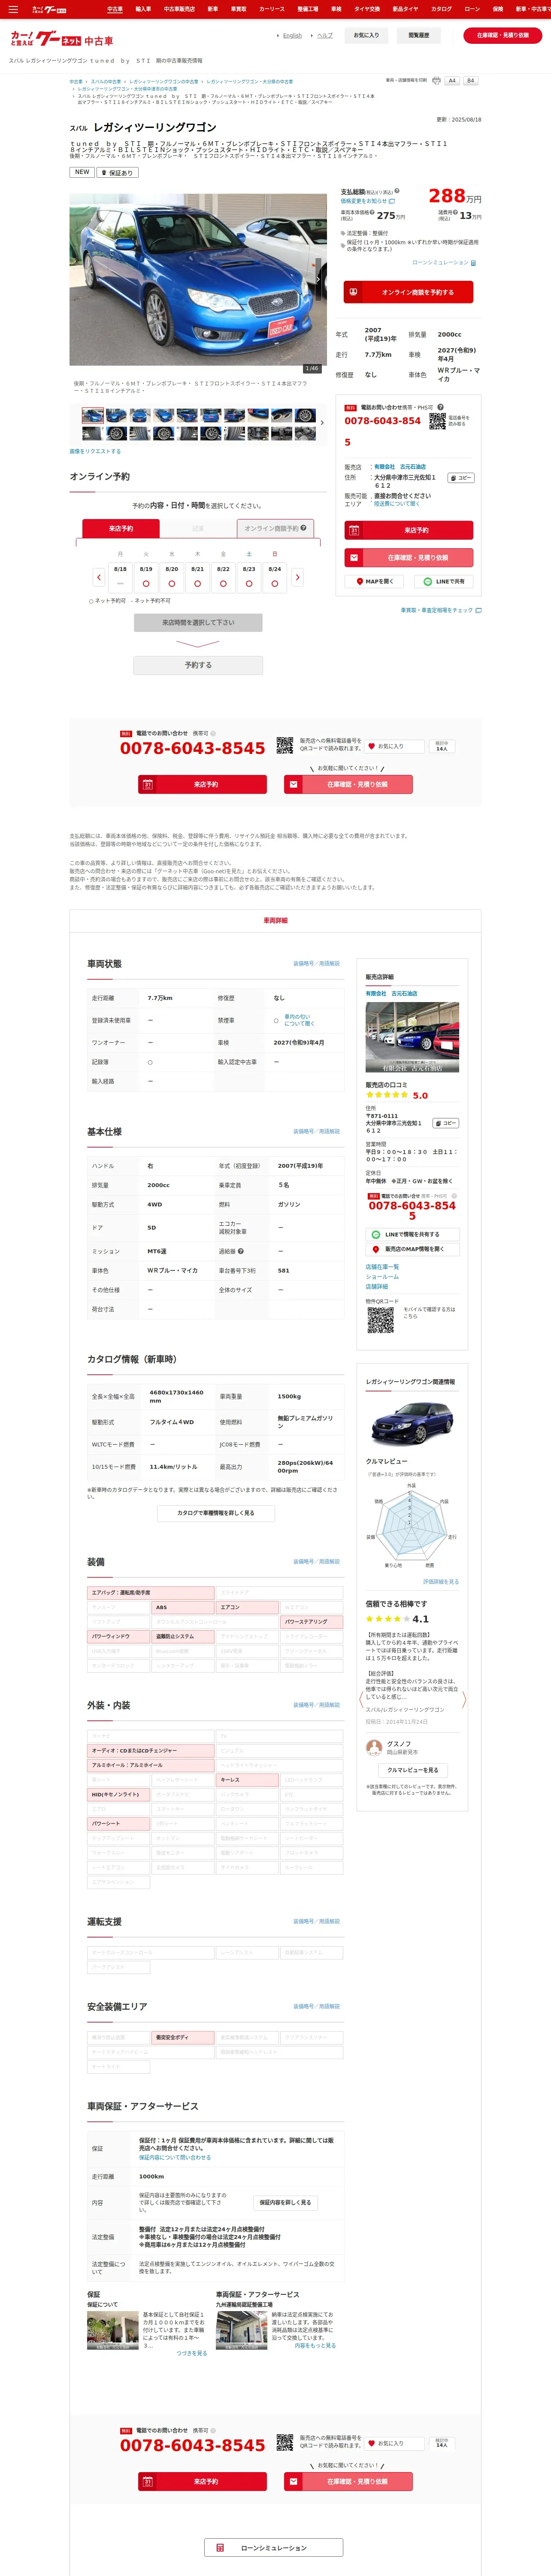Click クルマレビューを見る button
This screenshot has height=2576, width=551.
click(412, 1770)
